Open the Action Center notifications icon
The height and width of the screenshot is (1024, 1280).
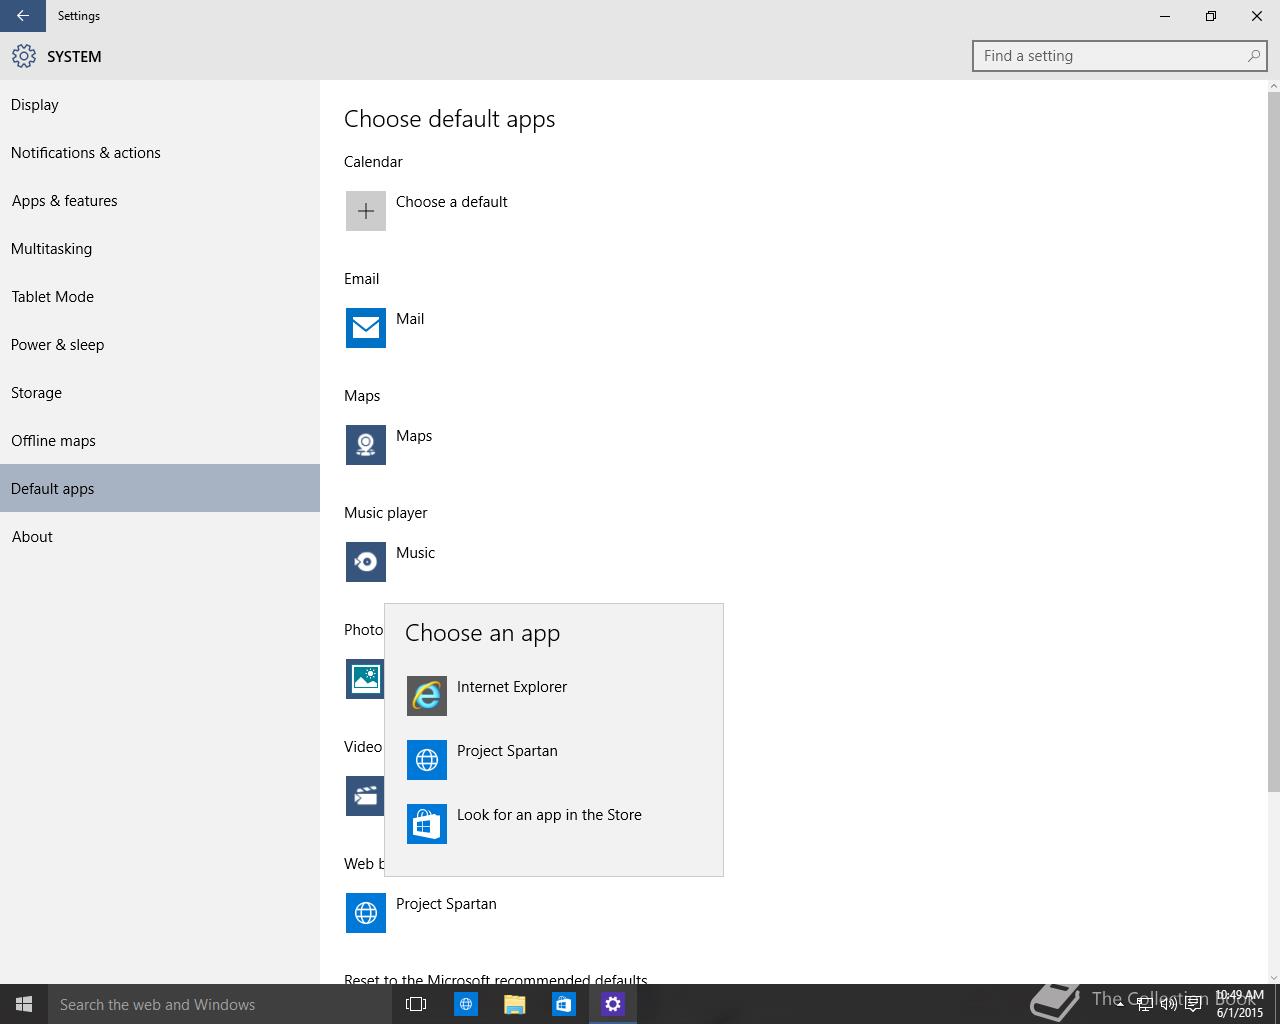[x=1193, y=1005]
